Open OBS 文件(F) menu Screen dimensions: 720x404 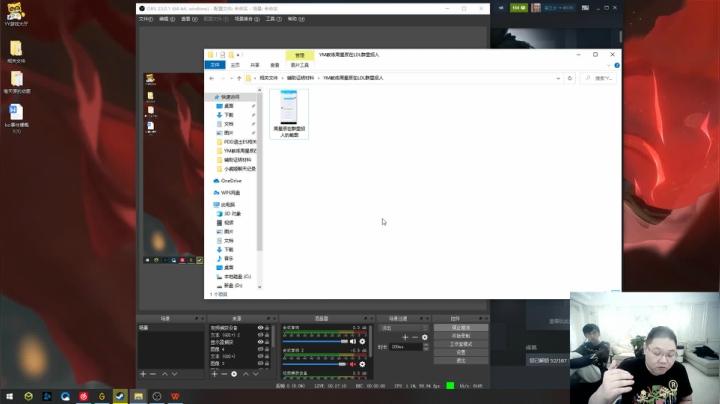click(x=146, y=19)
